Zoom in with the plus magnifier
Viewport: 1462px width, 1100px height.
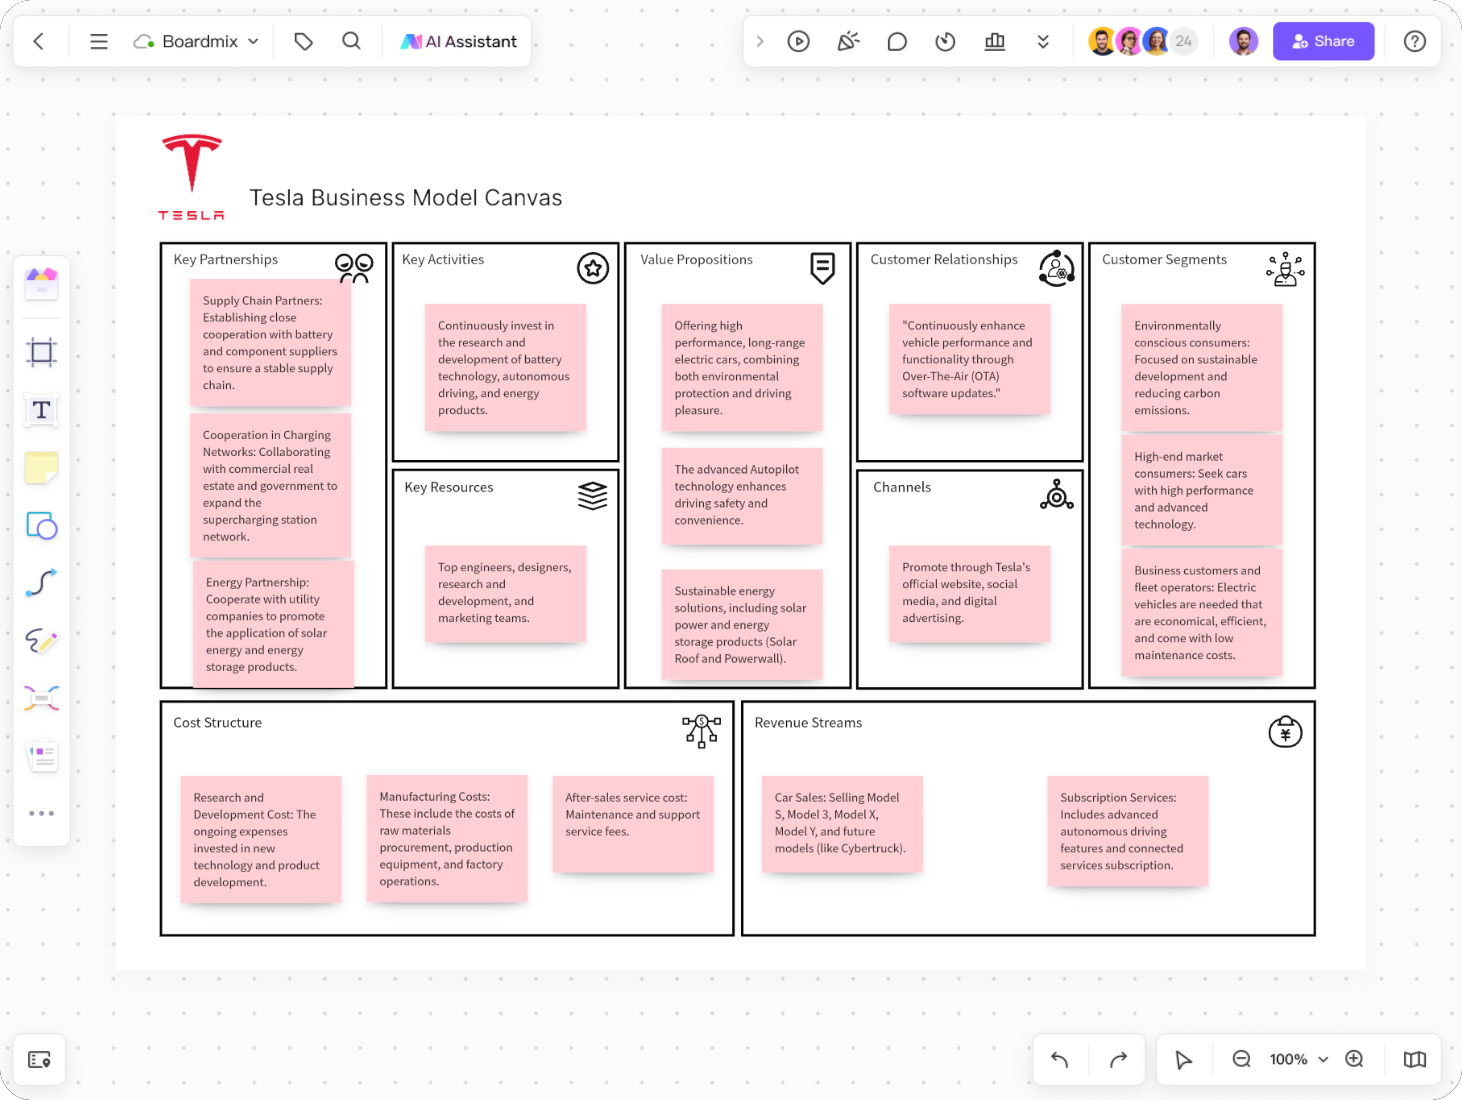click(x=1354, y=1059)
